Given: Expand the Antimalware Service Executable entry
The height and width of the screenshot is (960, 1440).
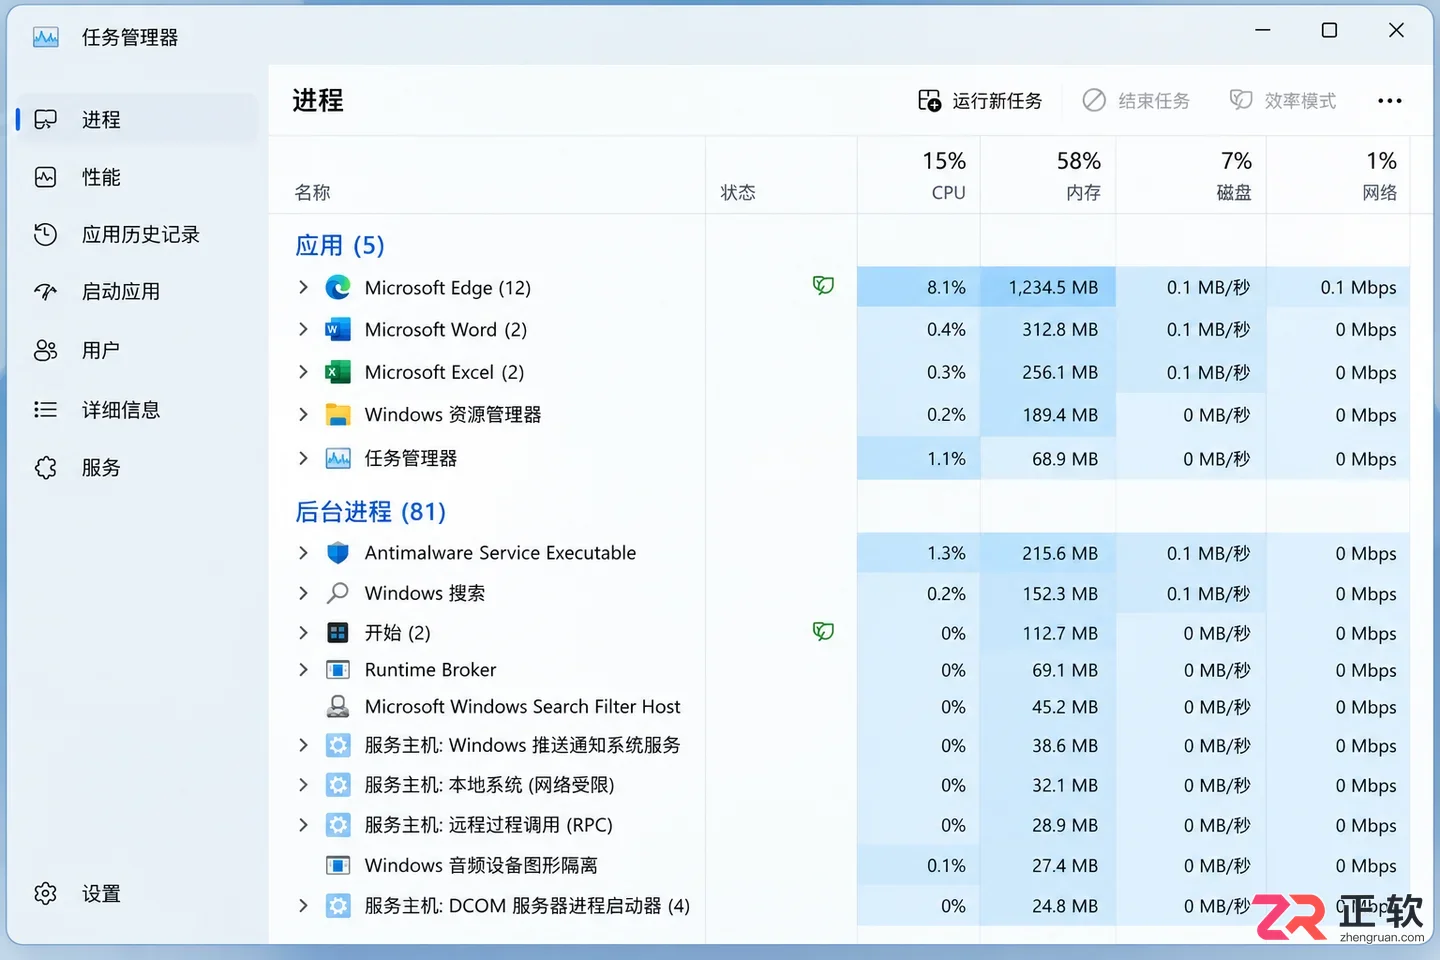Looking at the screenshot, I should [x=303, y=553].
